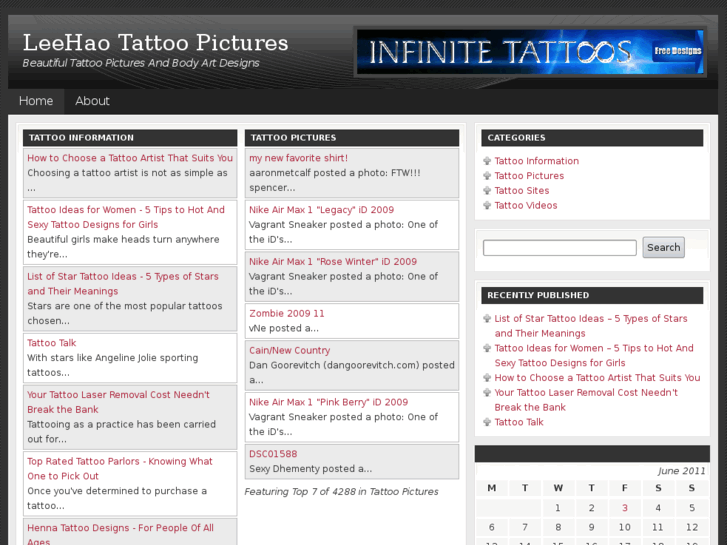Open recently published Your Tattoo Laser Removal Cost
The image size is (727, 545).
click(x=586, y=400)
